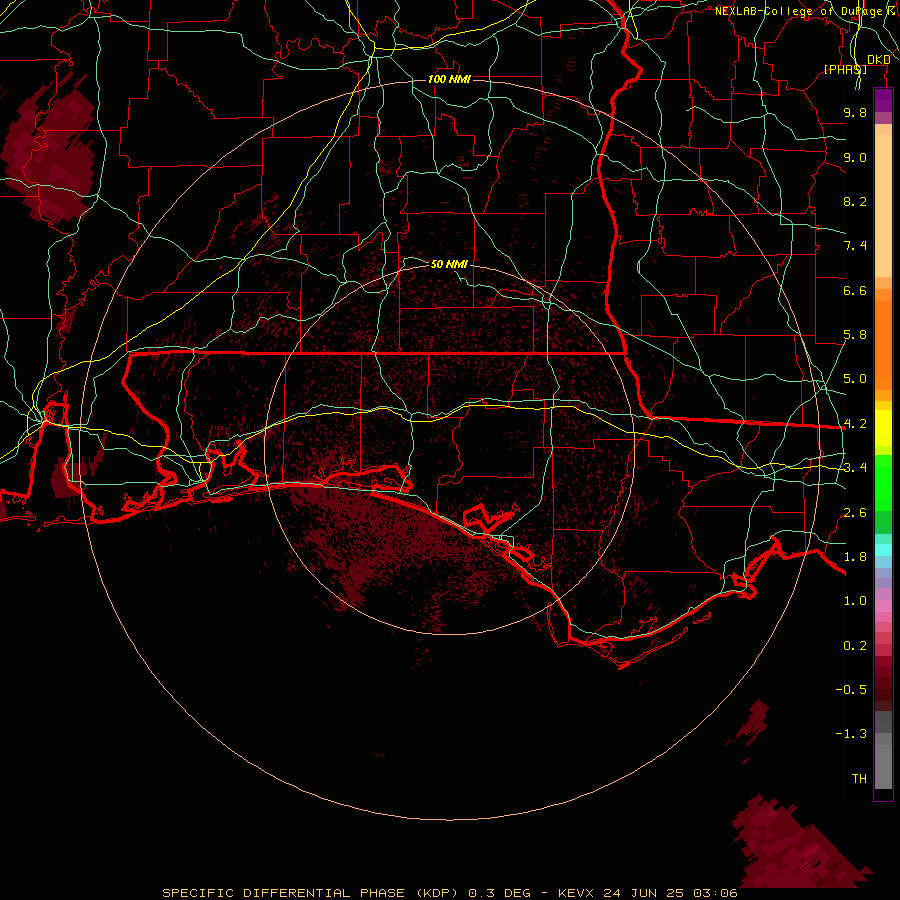Pick the cyan color bar segment

tap(883, 550)
